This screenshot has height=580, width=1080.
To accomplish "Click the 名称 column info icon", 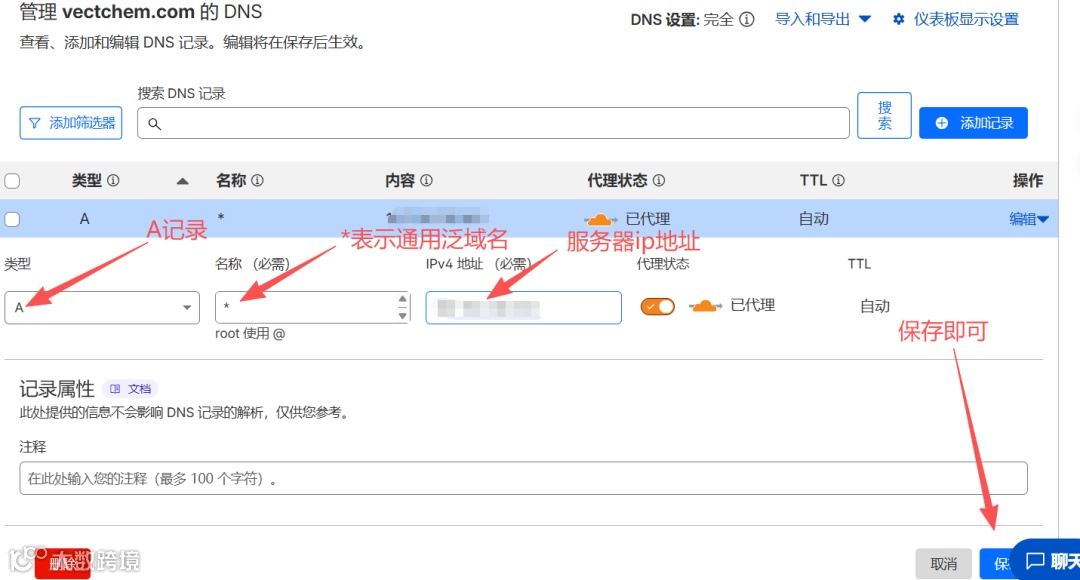I will (x=258, y=180).
